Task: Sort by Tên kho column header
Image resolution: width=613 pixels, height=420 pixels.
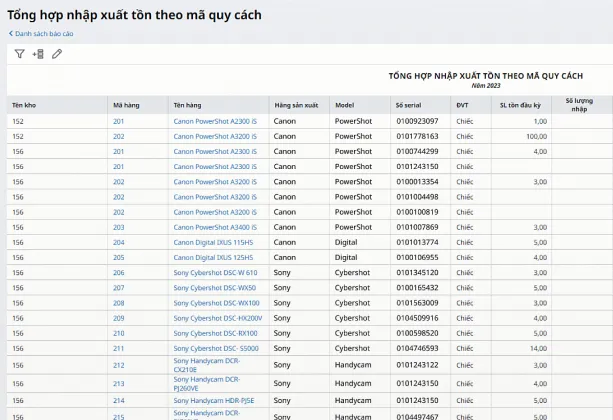Action: click(24, 104)
